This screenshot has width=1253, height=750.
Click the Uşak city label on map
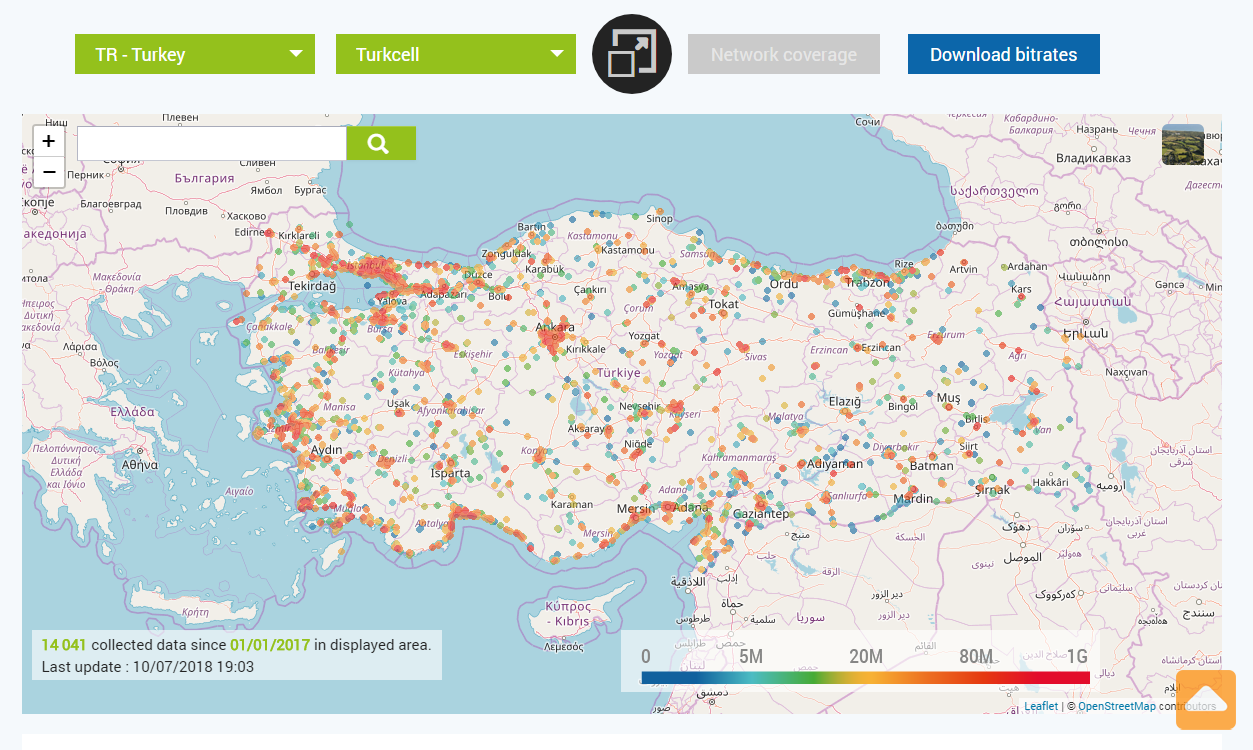click(398, 403)
